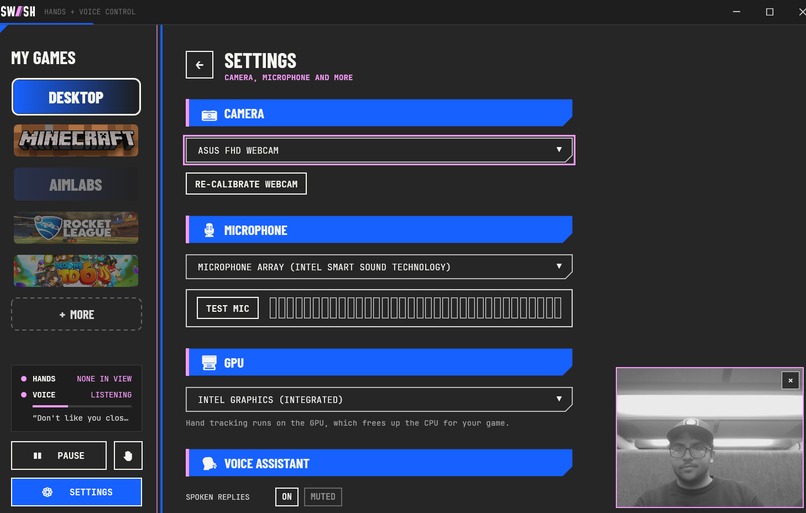Turn spoken replies ON

287,497
